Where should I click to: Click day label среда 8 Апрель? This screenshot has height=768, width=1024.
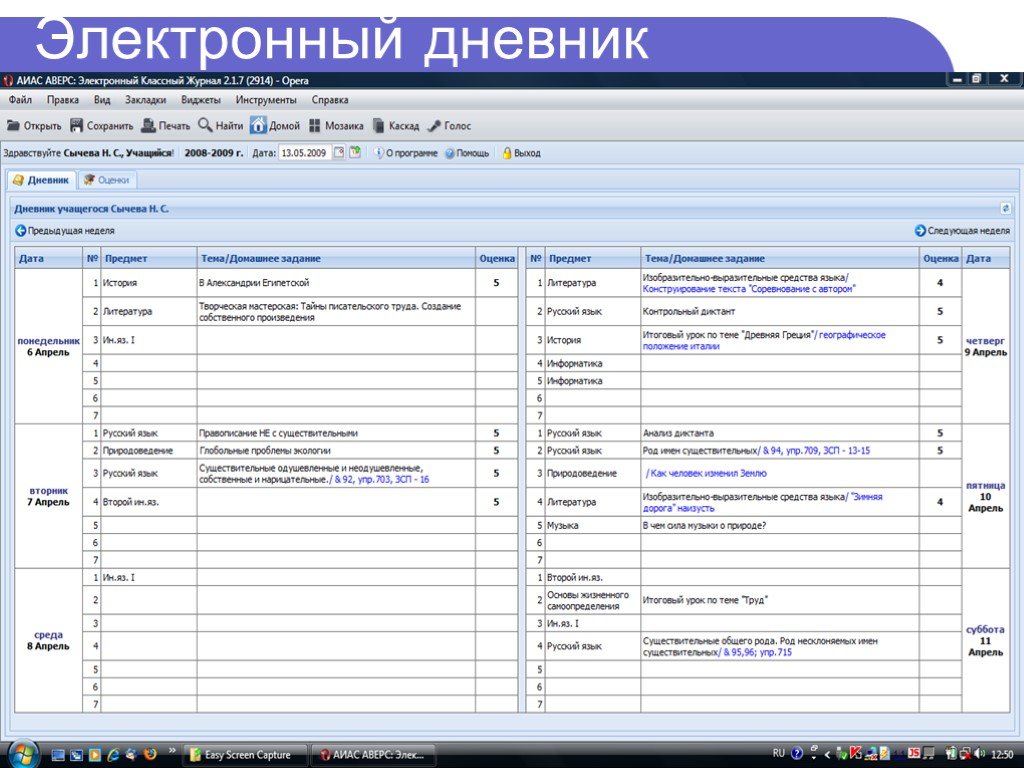(48, 640)
